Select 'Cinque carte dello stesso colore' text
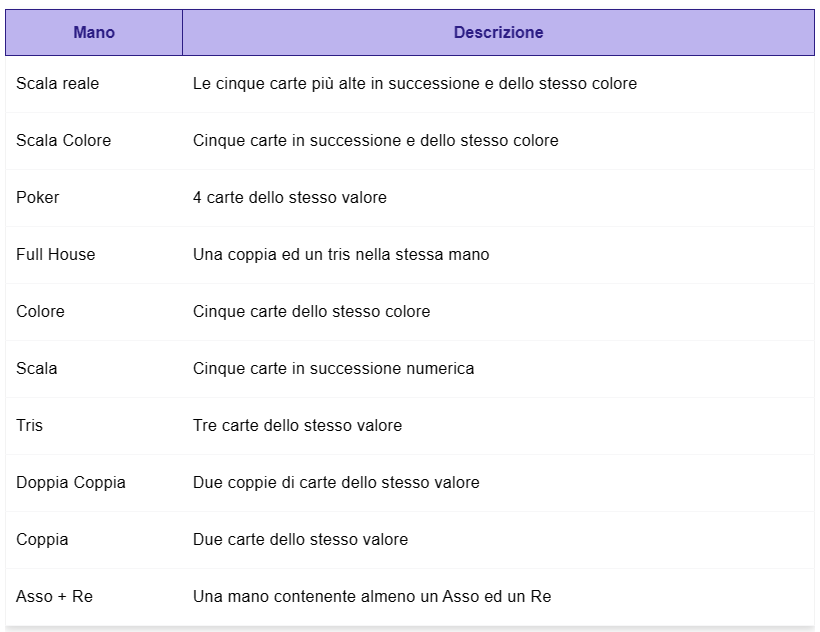The height and width of the screenshot is (632, 820). [x=311, y=312]
